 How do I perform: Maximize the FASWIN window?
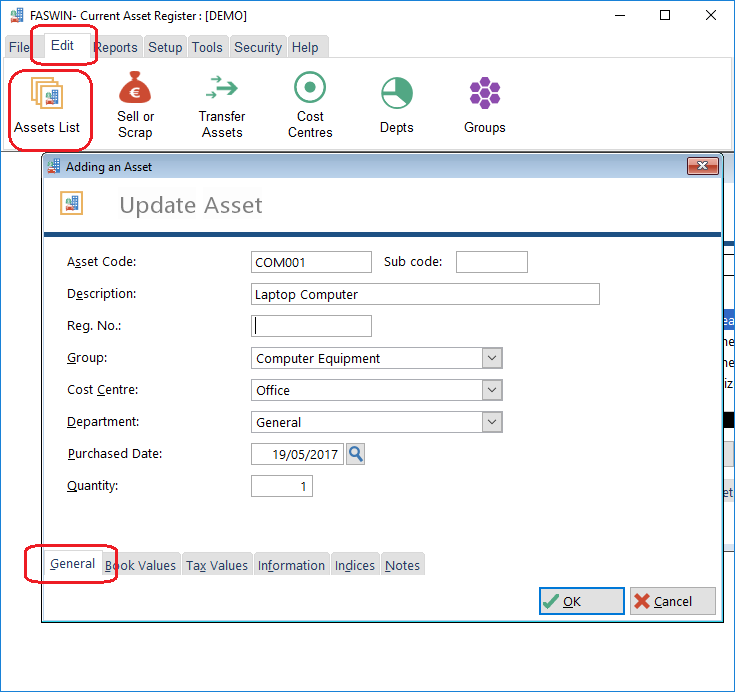(665, 15)
